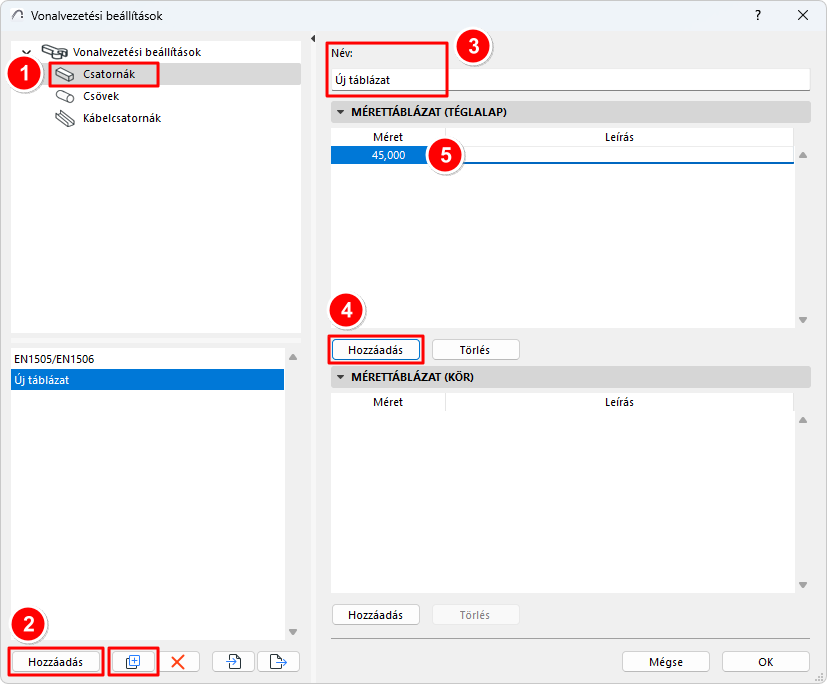The image size is (827, 684).
Task: Add a size to the rectangular table
Action: coord(376,350)
